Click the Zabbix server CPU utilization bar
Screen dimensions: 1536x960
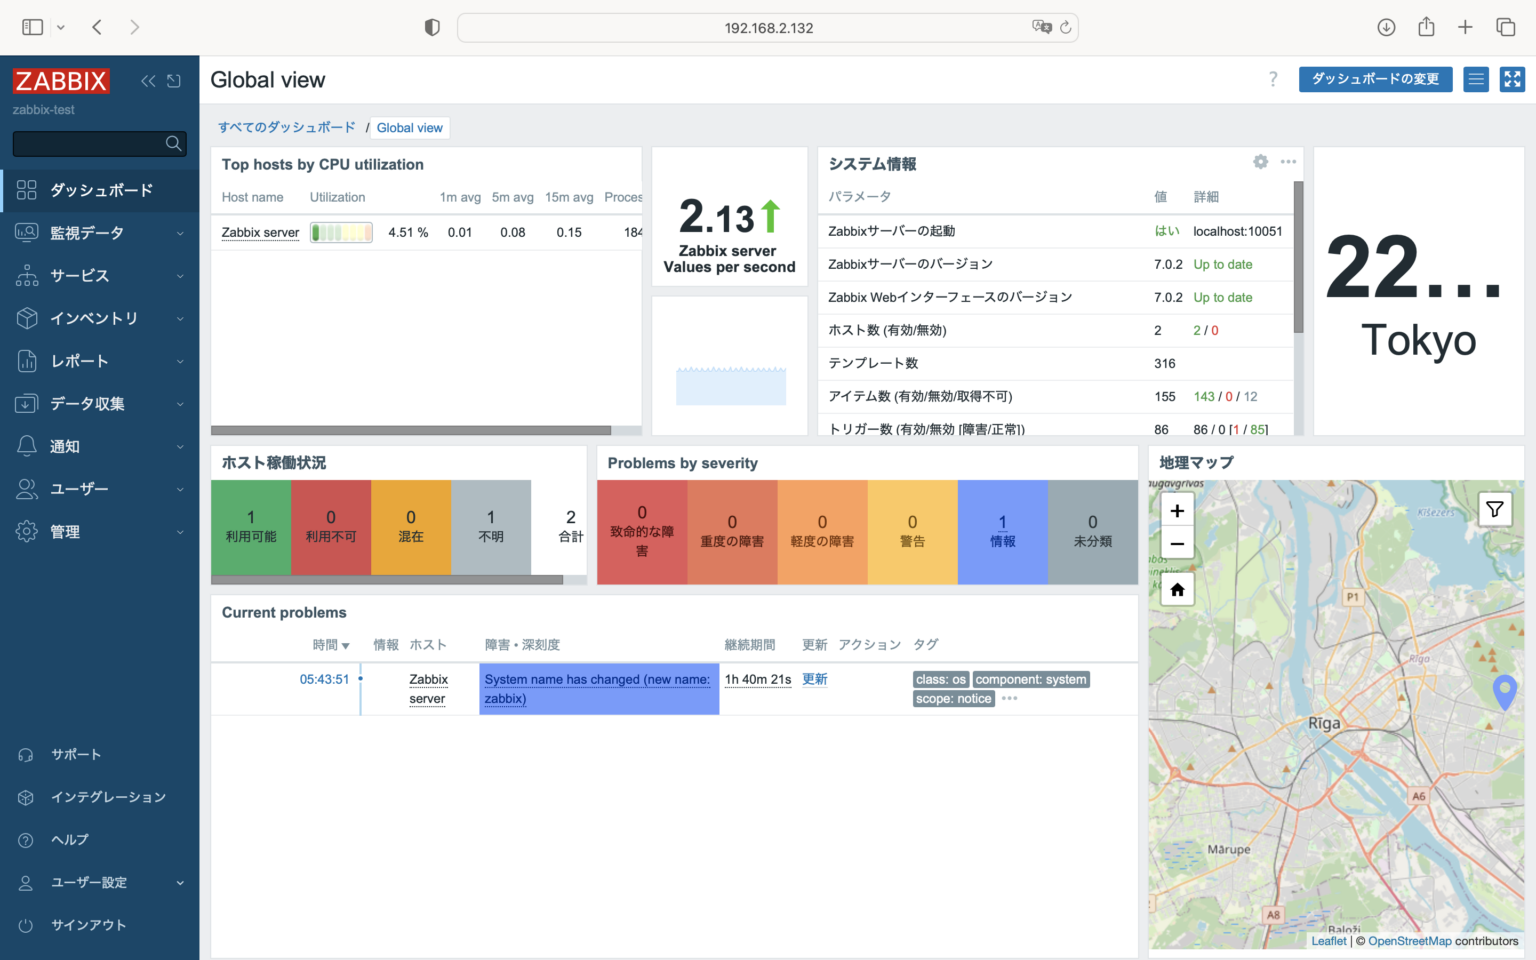[341, 231]
